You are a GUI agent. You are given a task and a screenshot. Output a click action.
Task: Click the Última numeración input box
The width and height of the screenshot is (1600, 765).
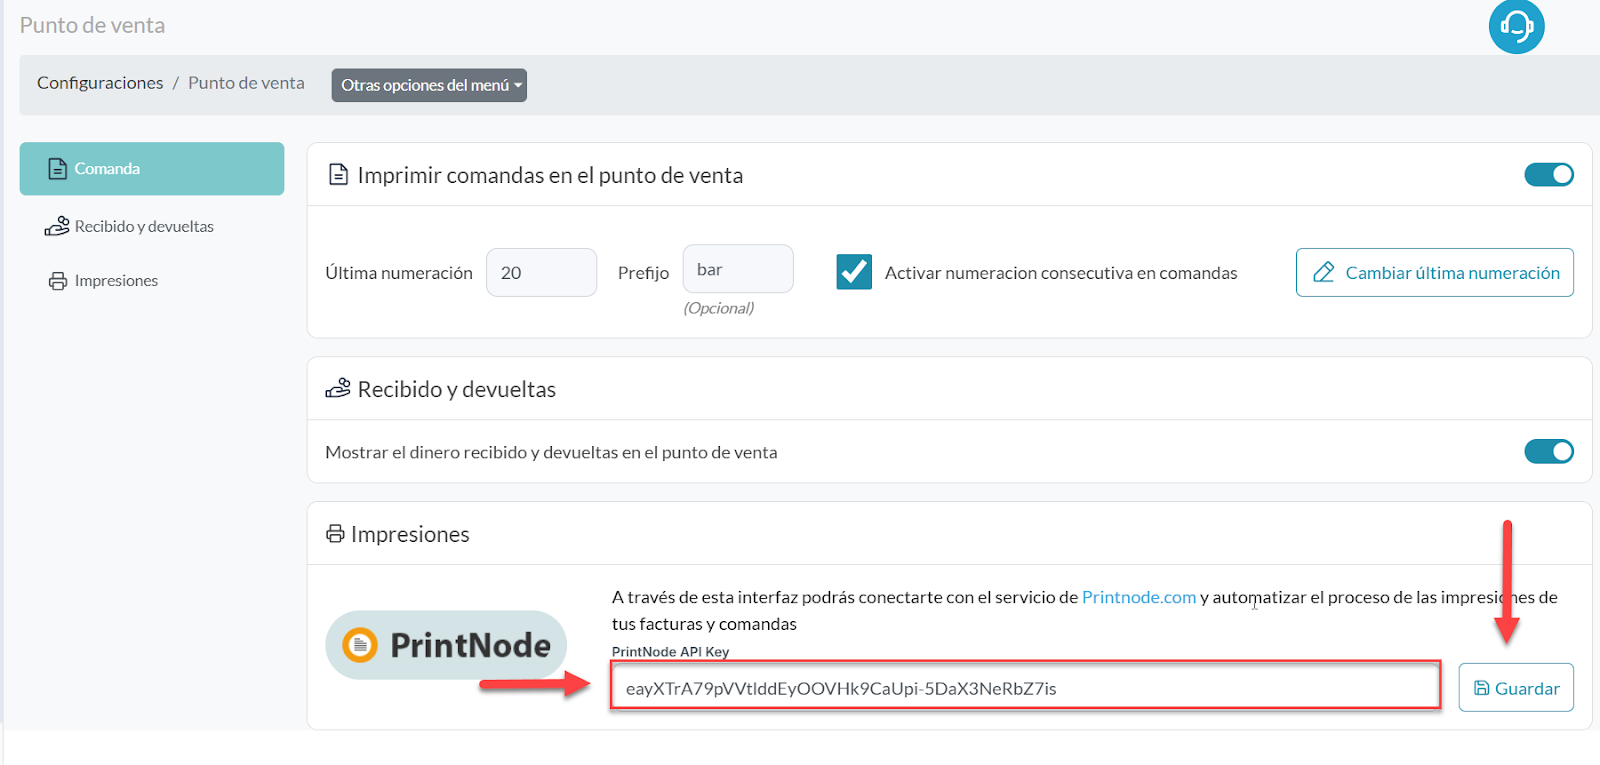(x=541, y=273)
